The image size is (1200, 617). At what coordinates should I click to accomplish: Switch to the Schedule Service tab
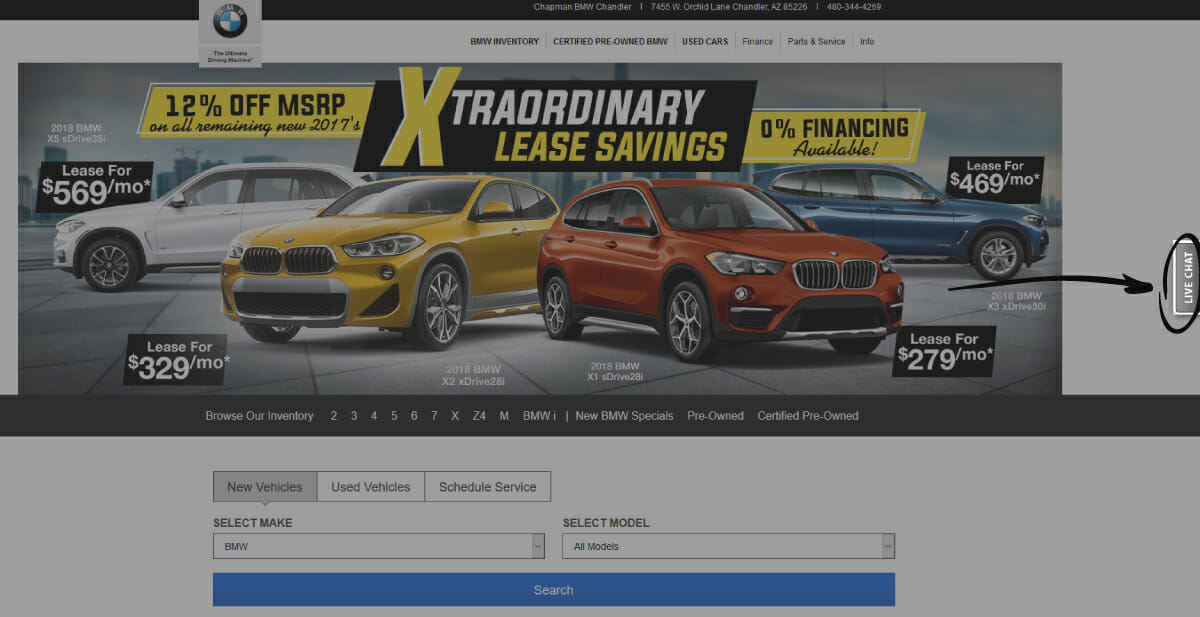click(x=488, y=487)
